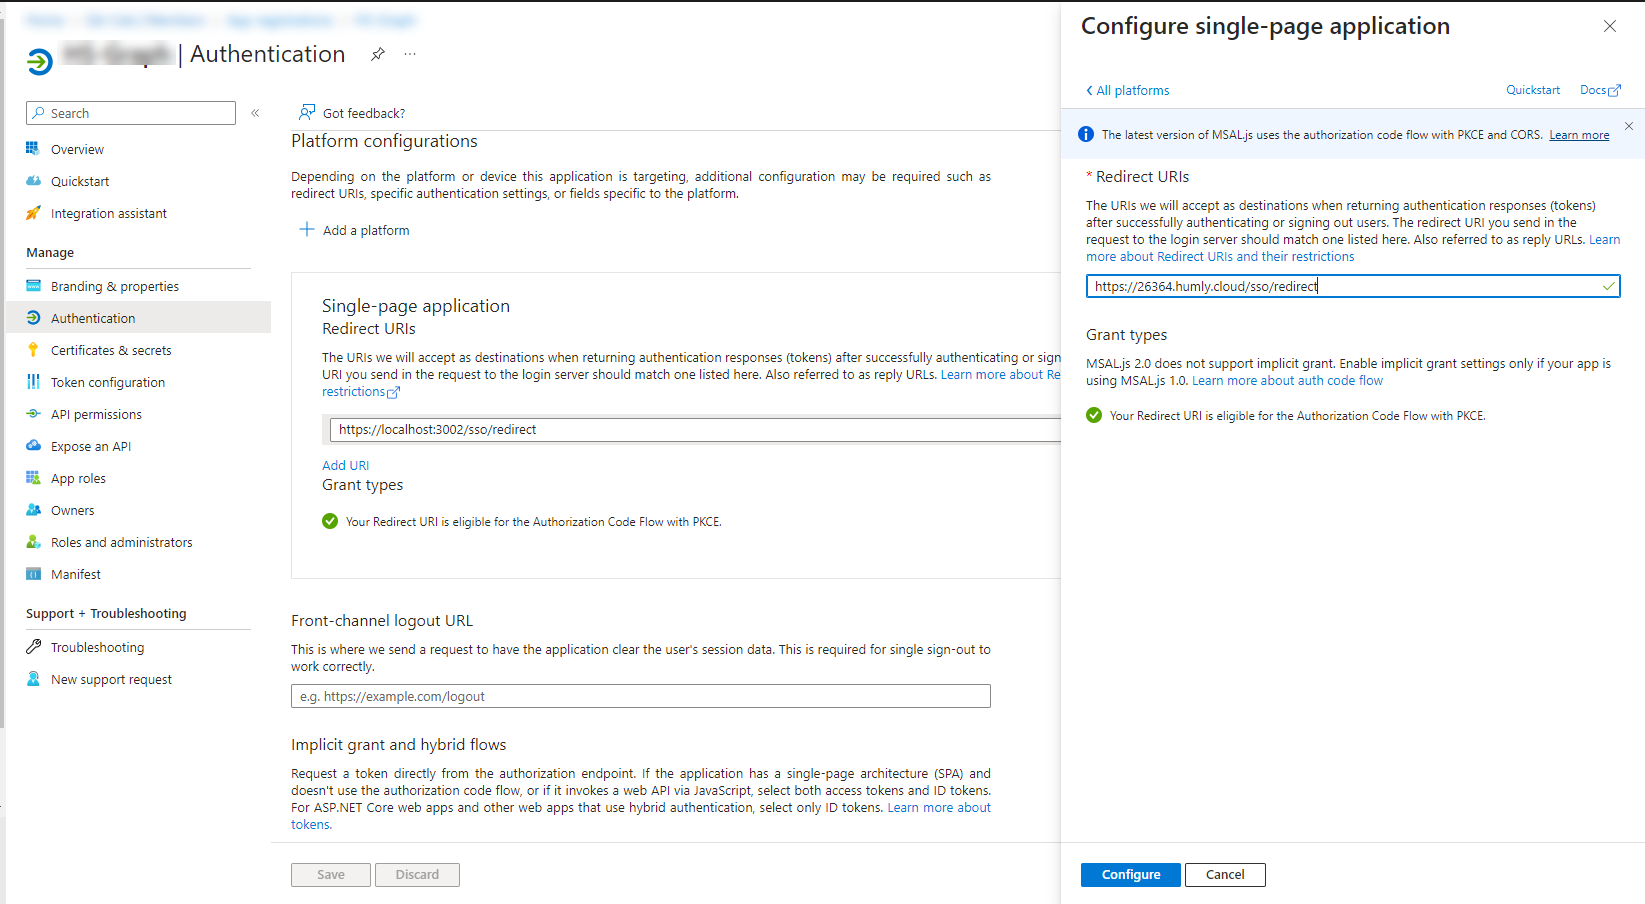1645x904 pixels.
Task: Click the Configure button in the panel
Action: point(1130,874)
